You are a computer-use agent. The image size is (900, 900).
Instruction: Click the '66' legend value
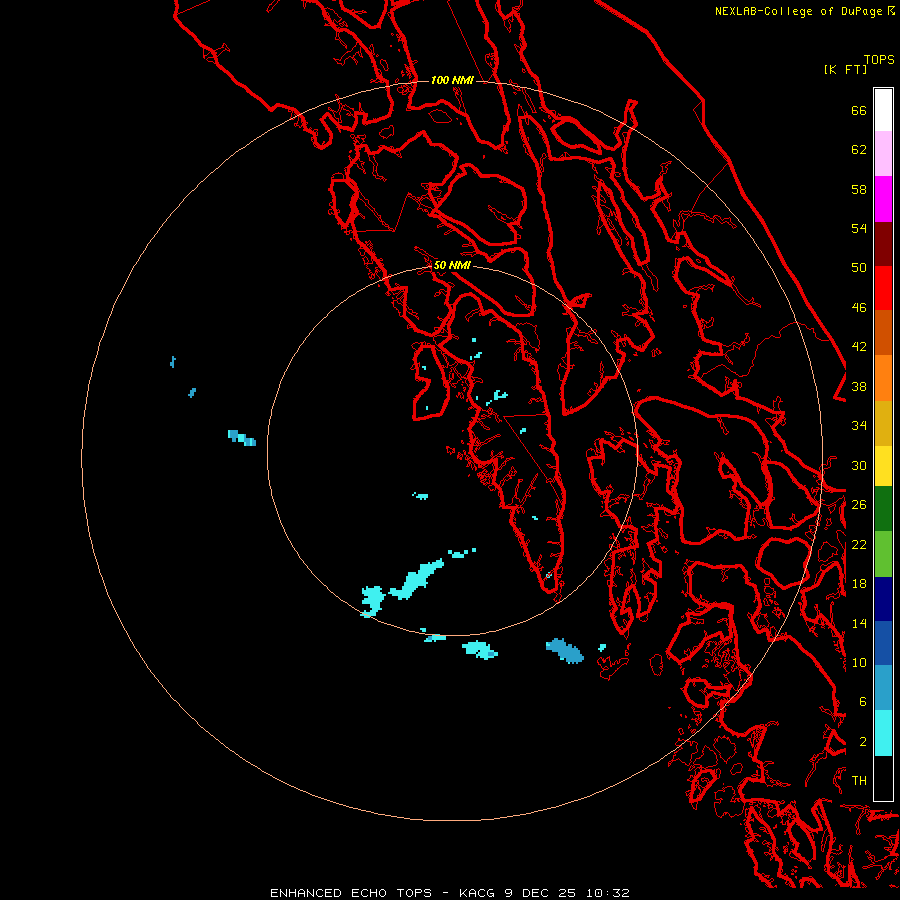coord(859,111)
